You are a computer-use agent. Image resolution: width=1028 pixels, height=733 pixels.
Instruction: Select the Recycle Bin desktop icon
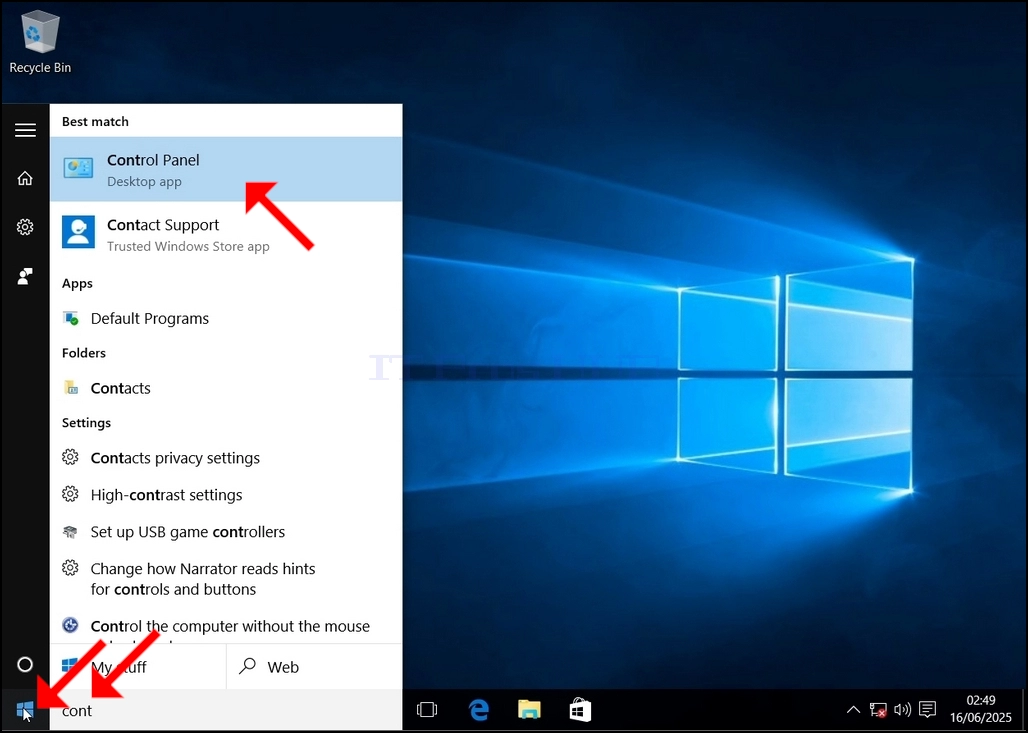40,42
